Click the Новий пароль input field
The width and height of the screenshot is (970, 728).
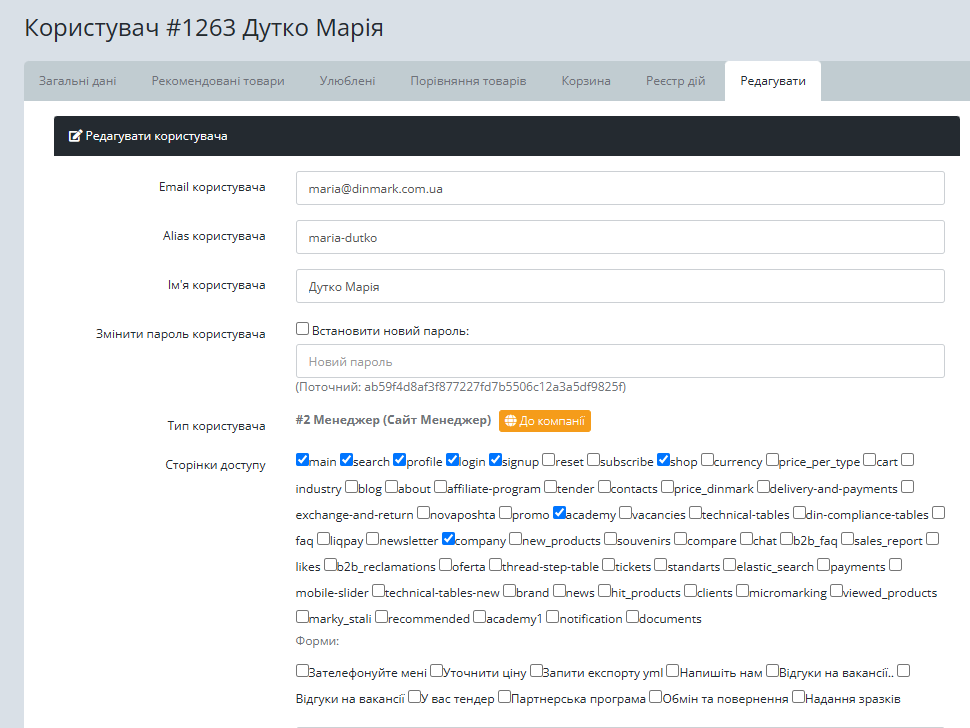pos(620,361)
